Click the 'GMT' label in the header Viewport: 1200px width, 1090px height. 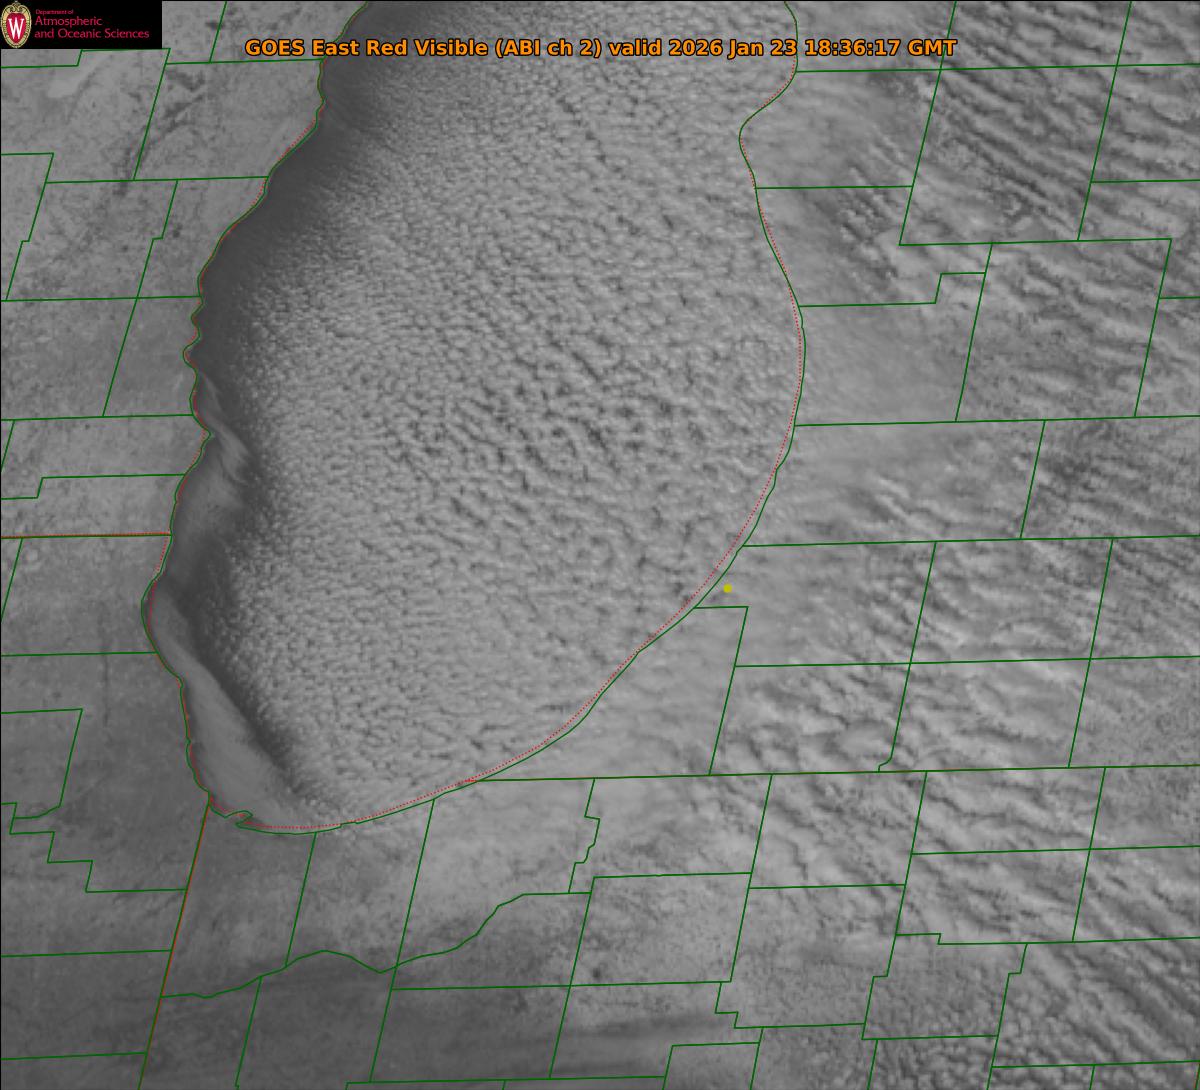click(932, 48)
